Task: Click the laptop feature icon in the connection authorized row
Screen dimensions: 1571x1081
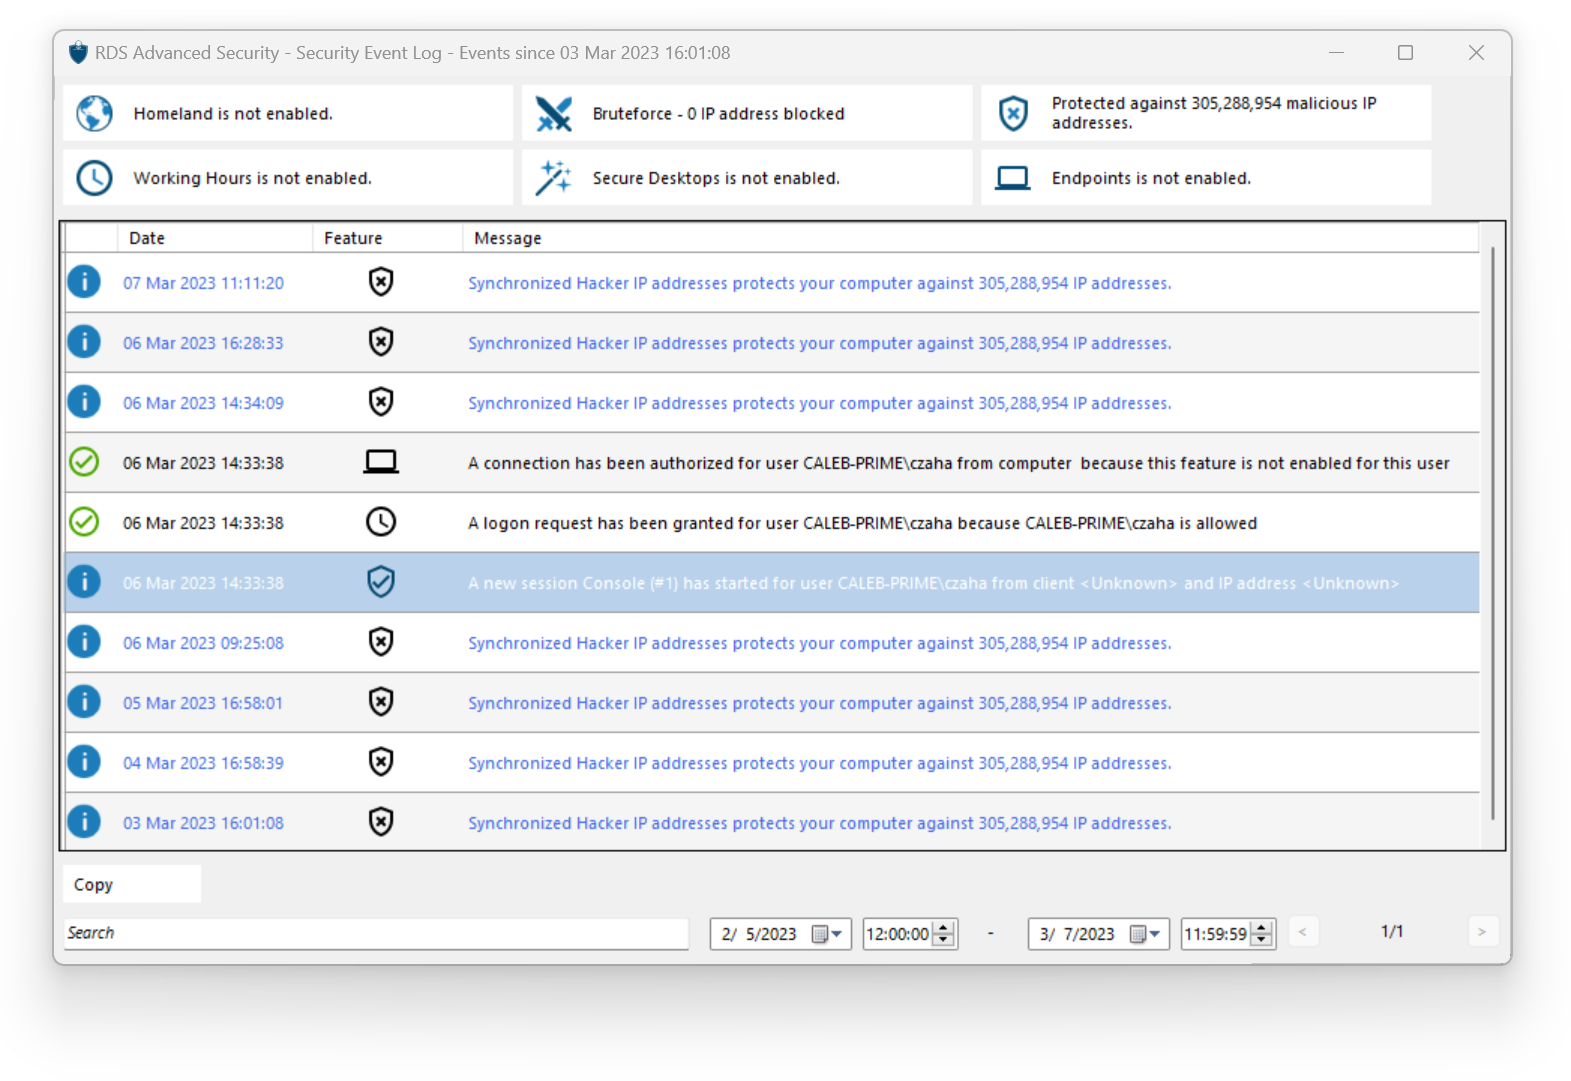Action: pos(381,462)
